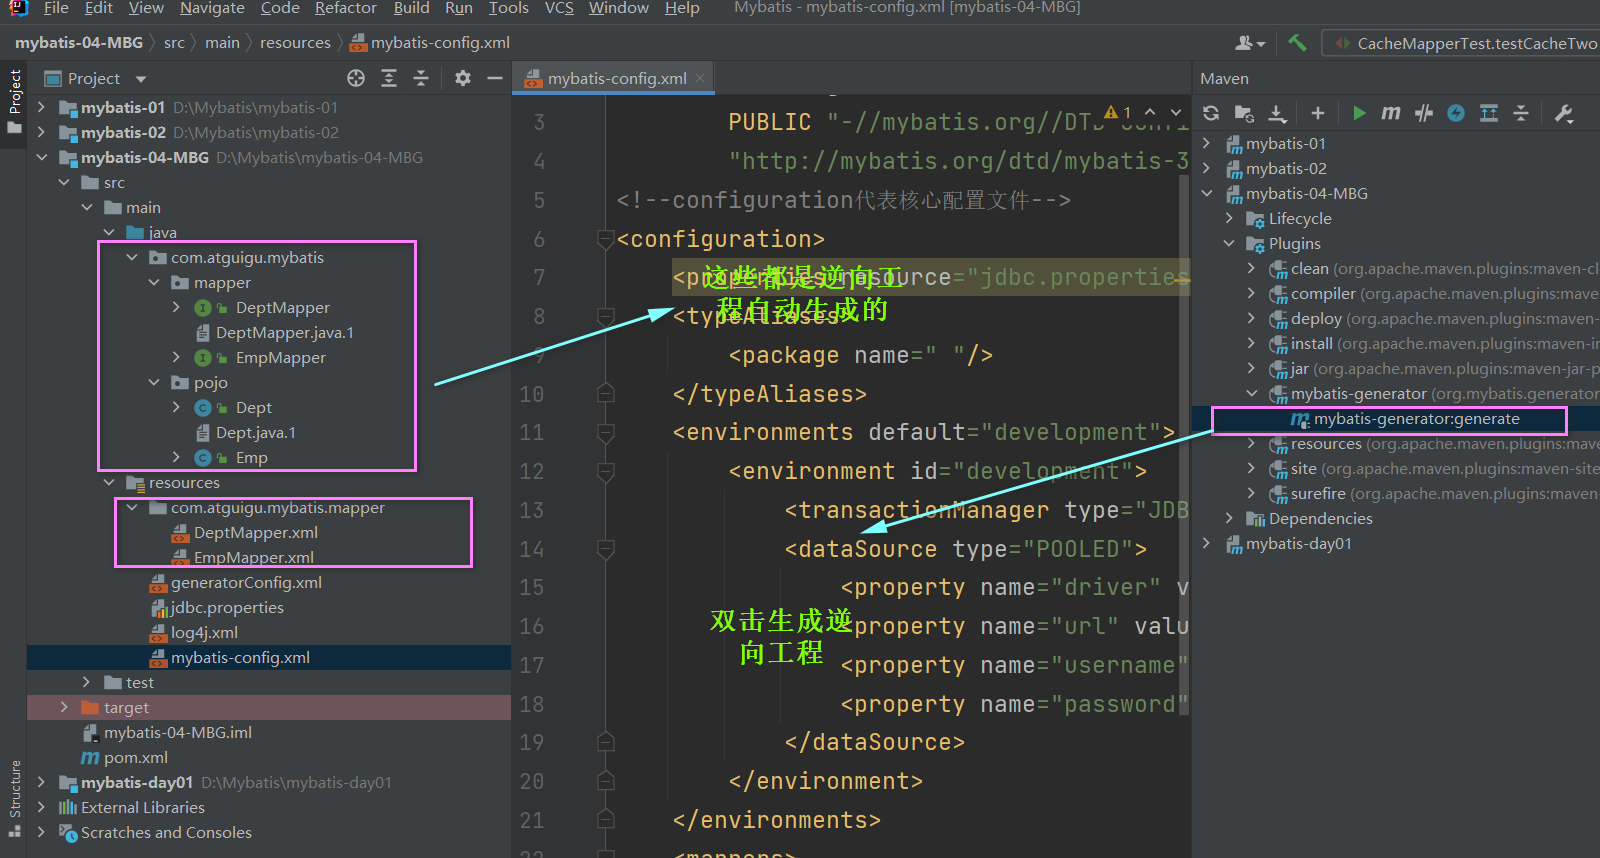The image size is (1600, 858).
Task: Open Maven Settings wrench icon
Action: (1564, 113)
